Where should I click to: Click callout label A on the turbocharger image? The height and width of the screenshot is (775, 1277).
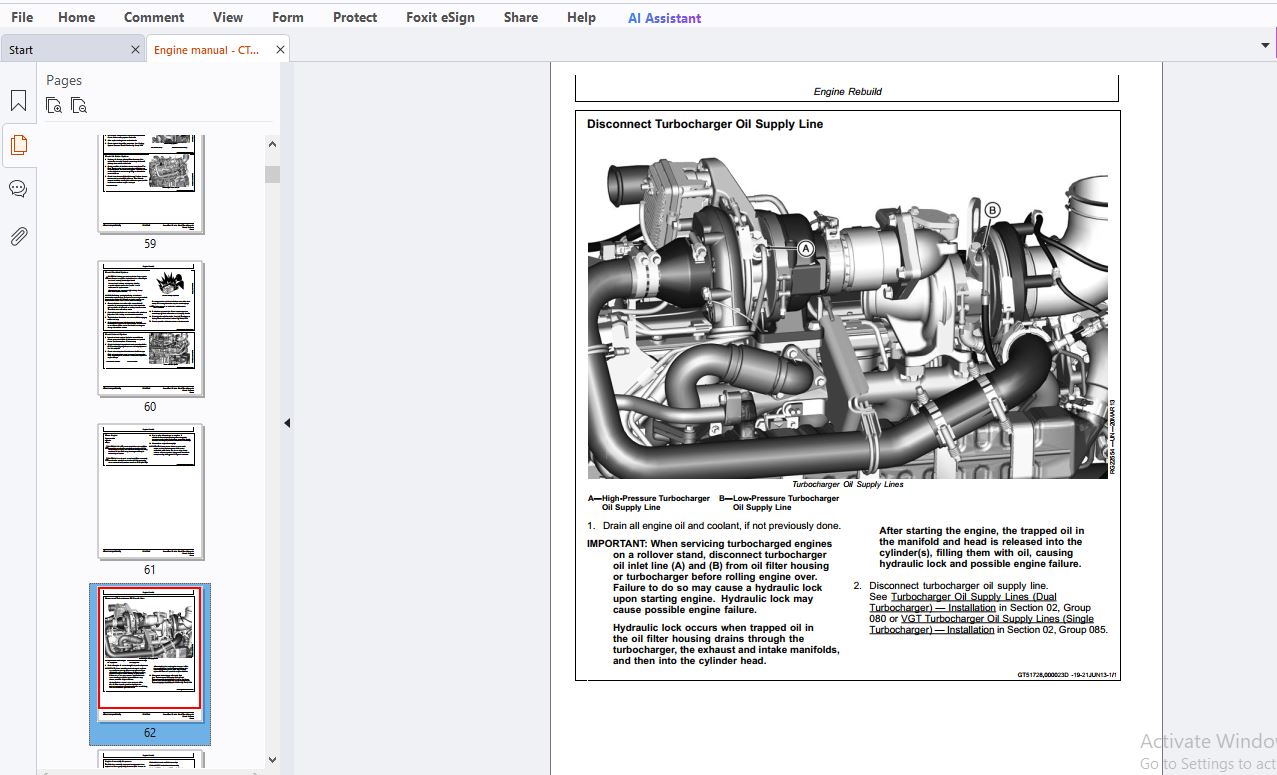806,249
